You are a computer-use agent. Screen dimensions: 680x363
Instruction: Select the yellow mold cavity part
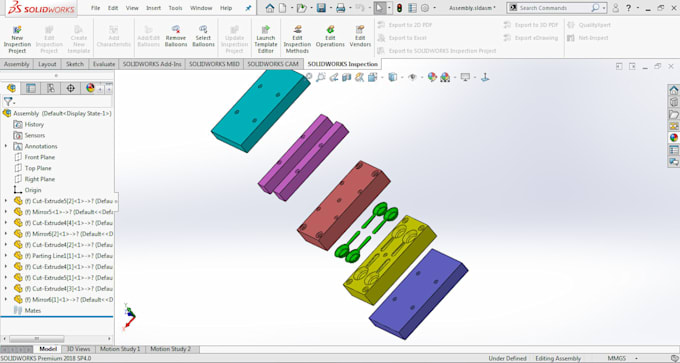pyautogui.click(x=389, y=259)
